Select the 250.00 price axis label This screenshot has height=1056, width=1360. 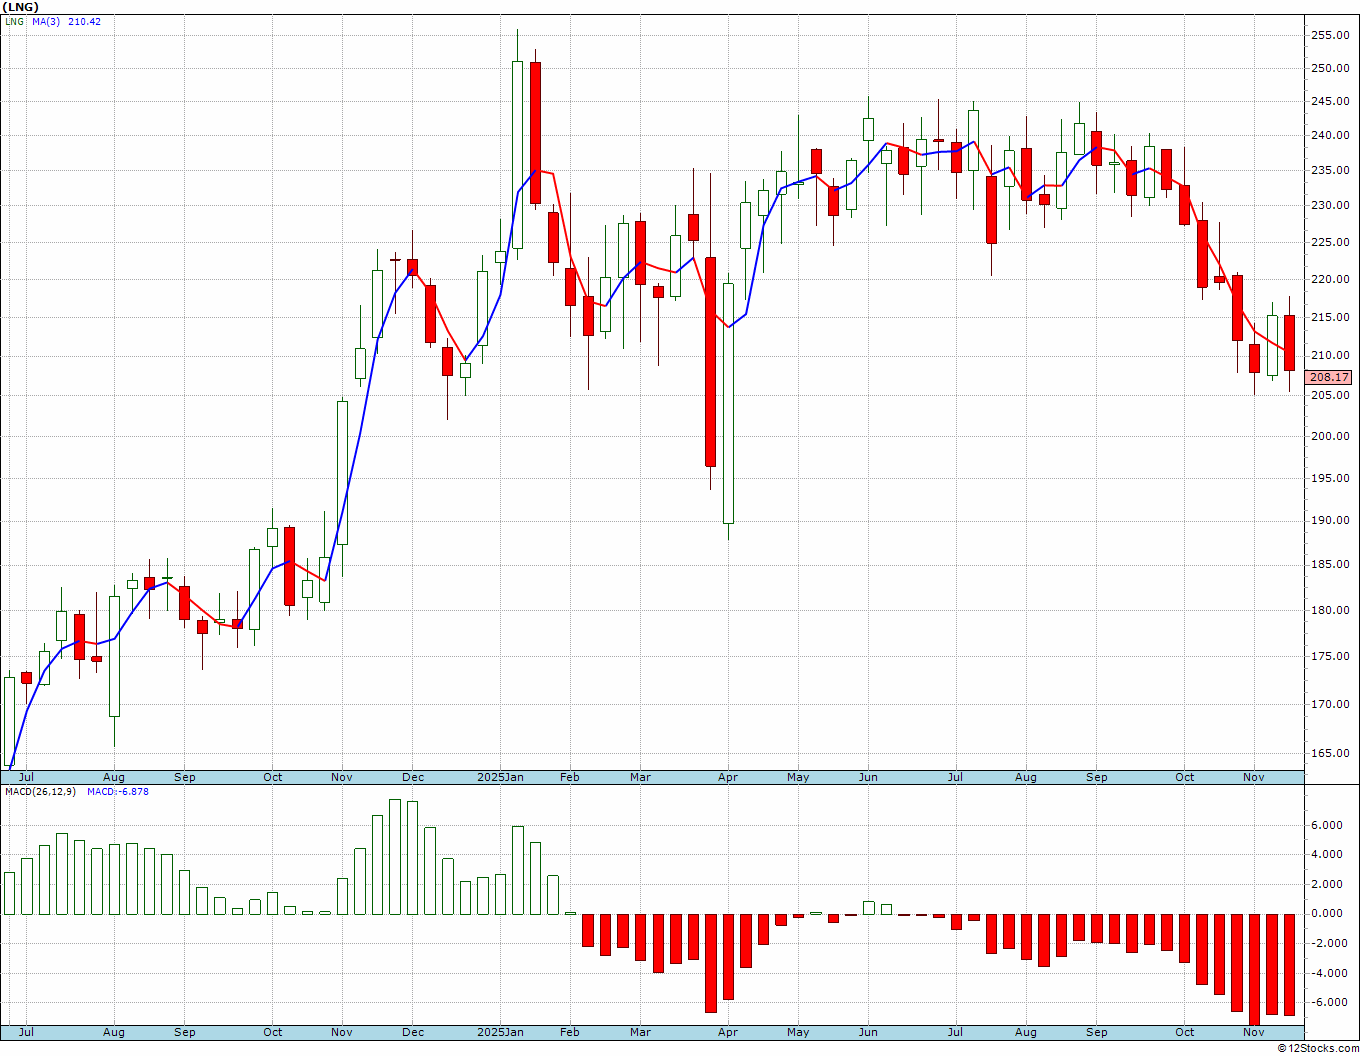1329,68
